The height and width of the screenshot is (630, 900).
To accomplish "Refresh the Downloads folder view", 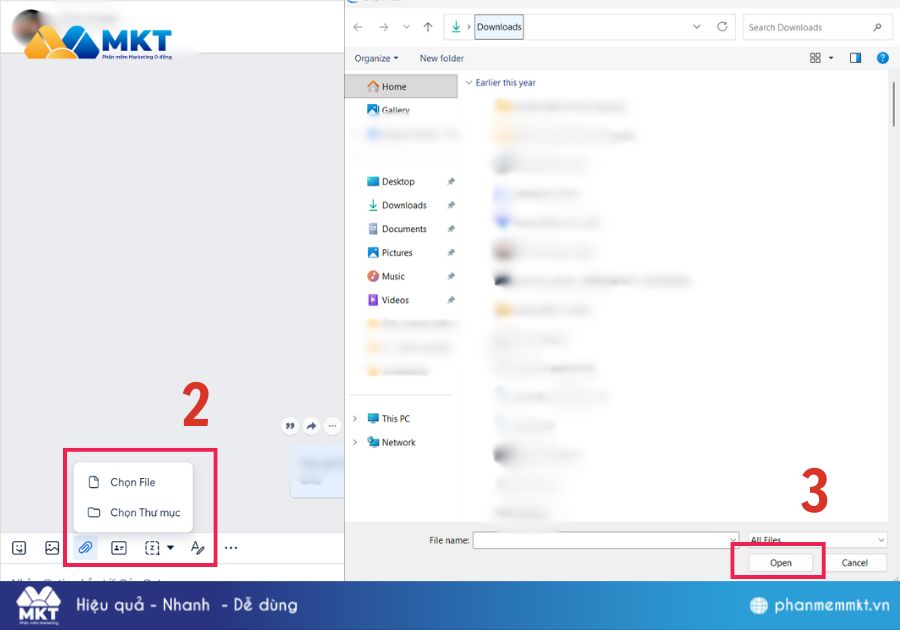I will tap(725, 27).
